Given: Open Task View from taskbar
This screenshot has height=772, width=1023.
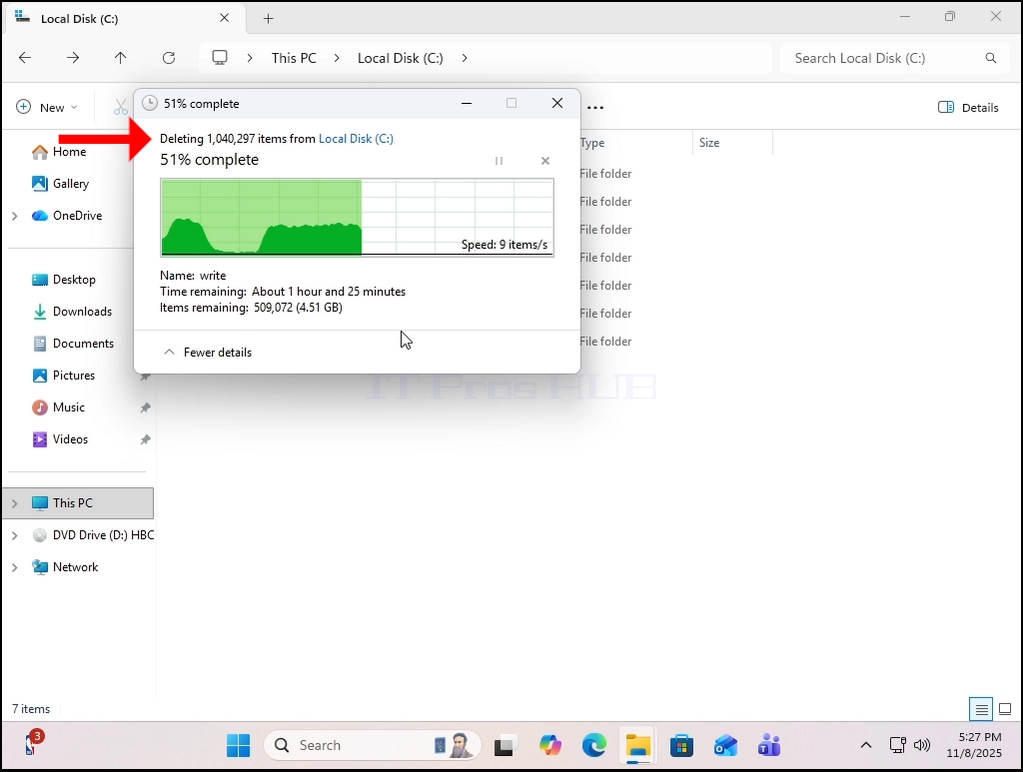Looking at the screenshot, I should (x=504, y=745).
